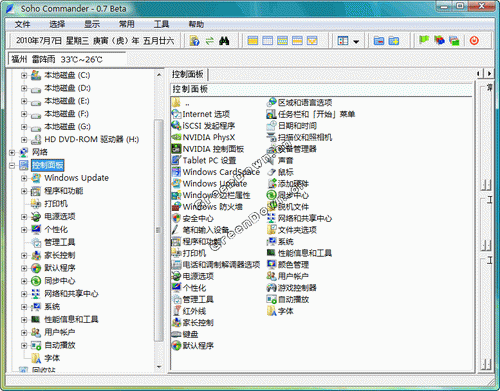
Task: Expand the 本地磁盘 (E:) tree node
Action: click(24, 101)
